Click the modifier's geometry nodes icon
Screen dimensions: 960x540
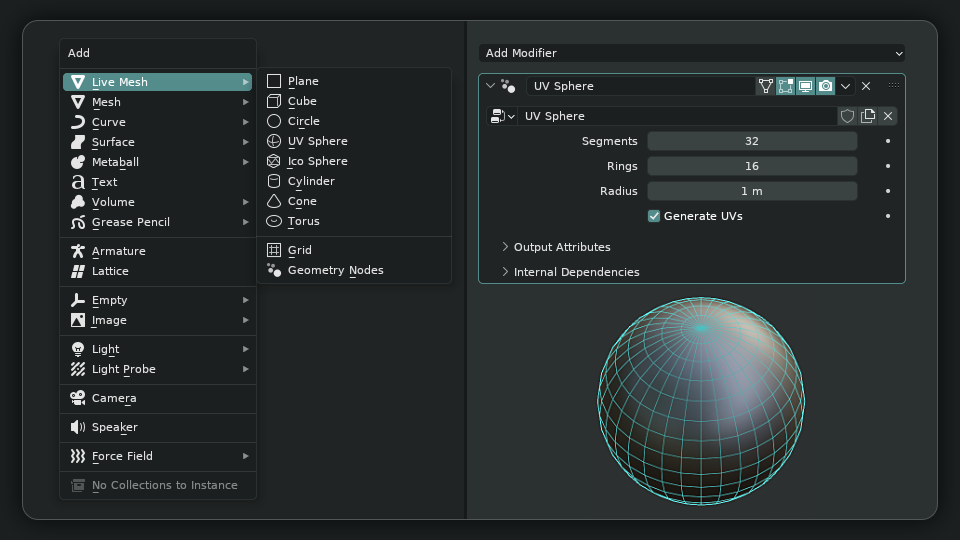(x=508, y=86)
